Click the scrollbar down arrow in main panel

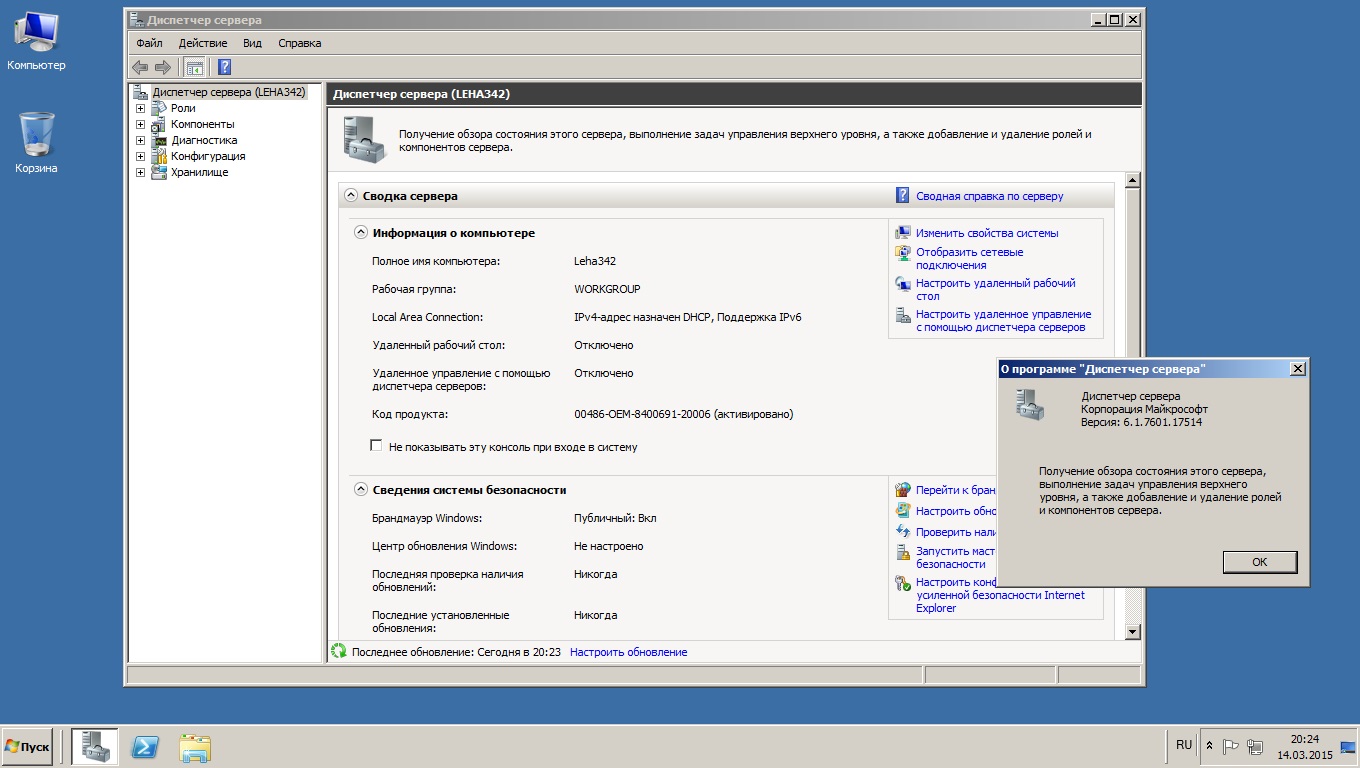1133,631
